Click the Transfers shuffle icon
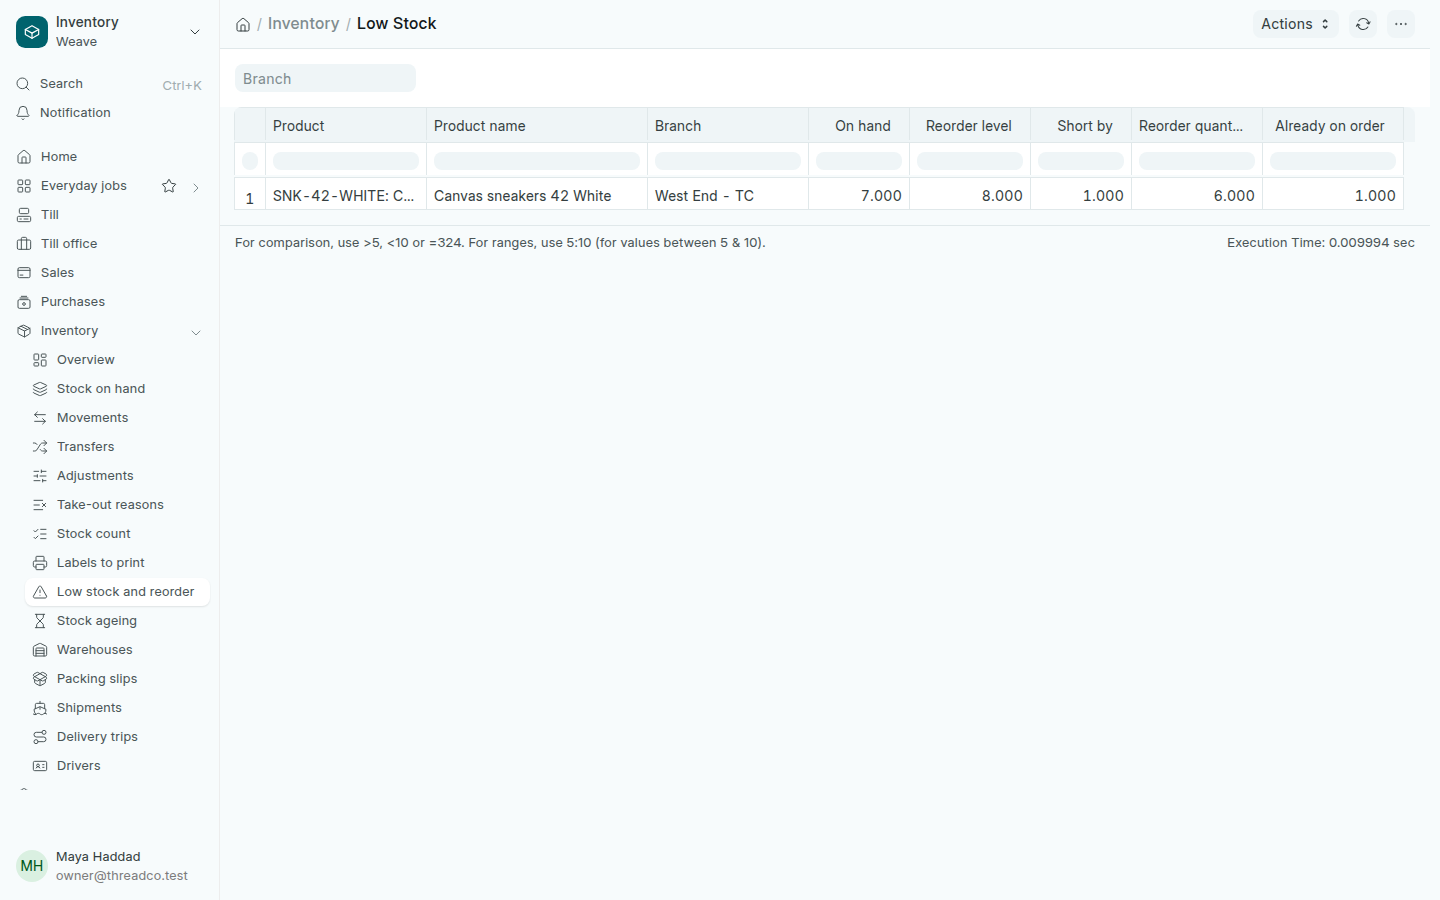This screenshot has width=1440, height=900. coord(40,447)
